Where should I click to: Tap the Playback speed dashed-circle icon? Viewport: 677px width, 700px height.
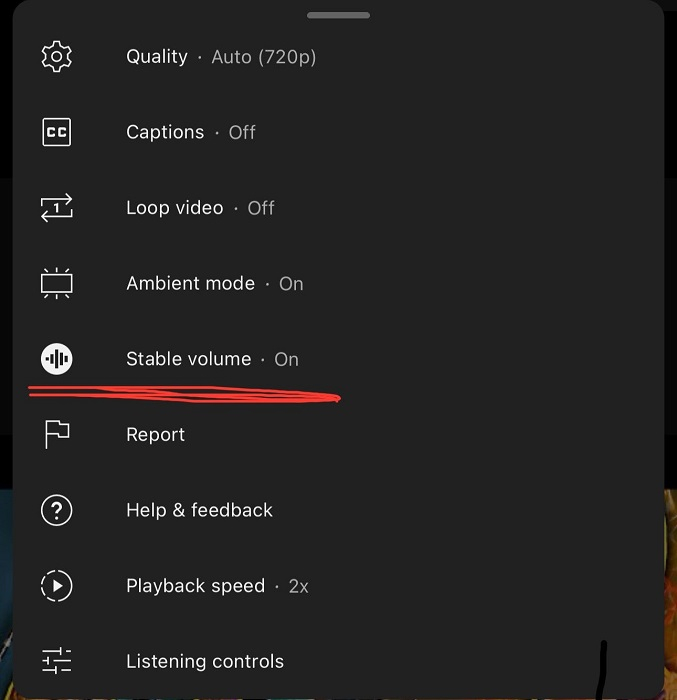click(x=57, y=586)
